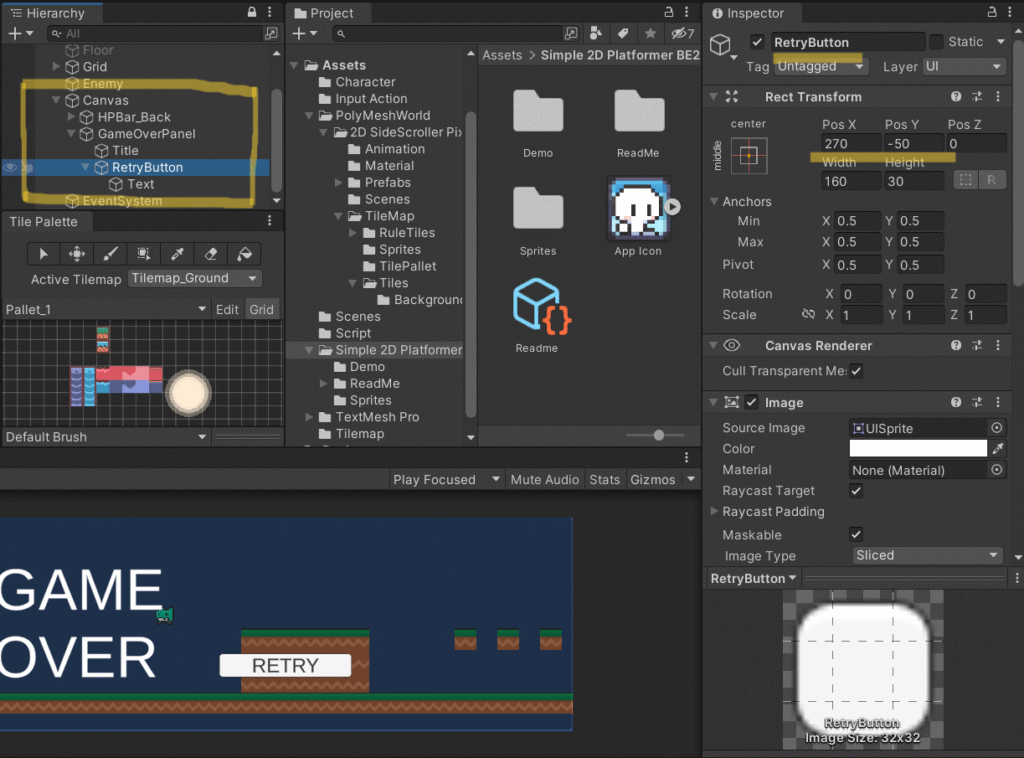1024x758 pixels.
Task: Enable the Static checkbox
Action: click(936, 42)
